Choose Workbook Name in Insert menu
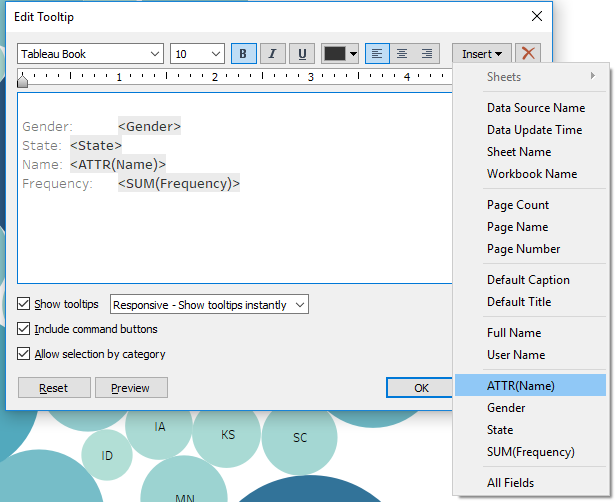Viewport: 616px width, 502px height. (x=532, y=174)
